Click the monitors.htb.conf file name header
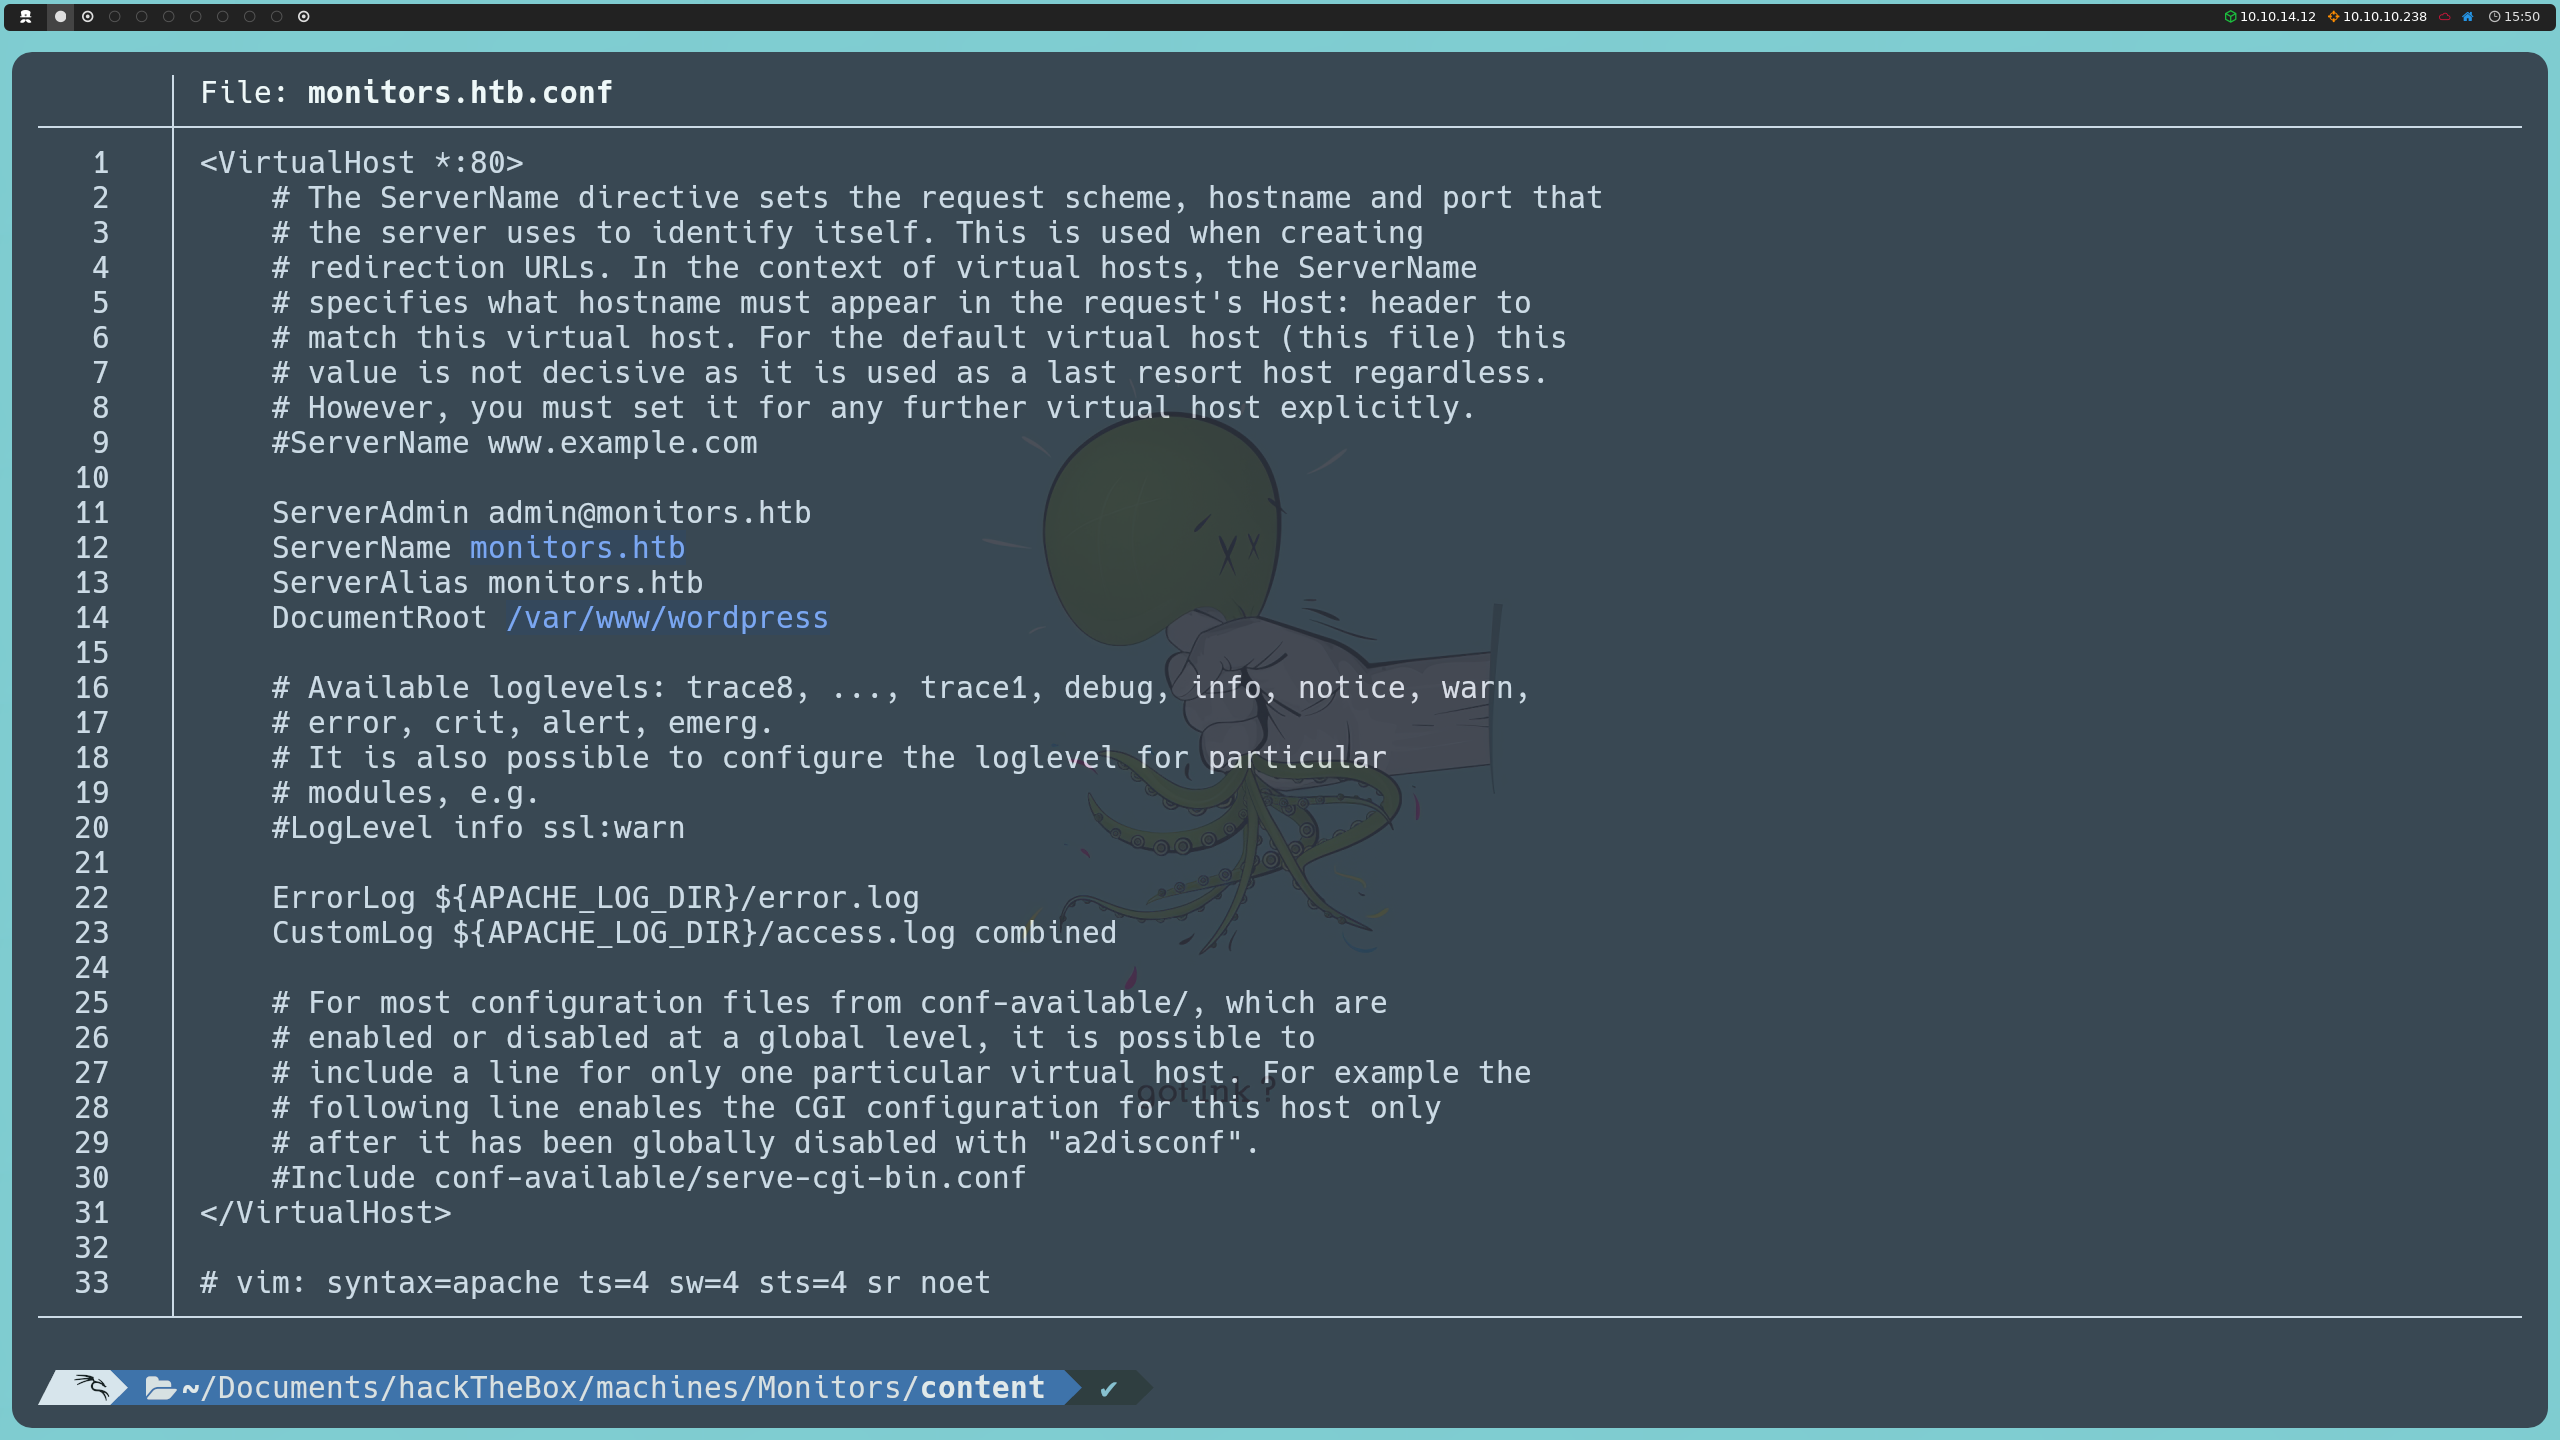This screenshot has height=1440, width=2560. [460, 93]
